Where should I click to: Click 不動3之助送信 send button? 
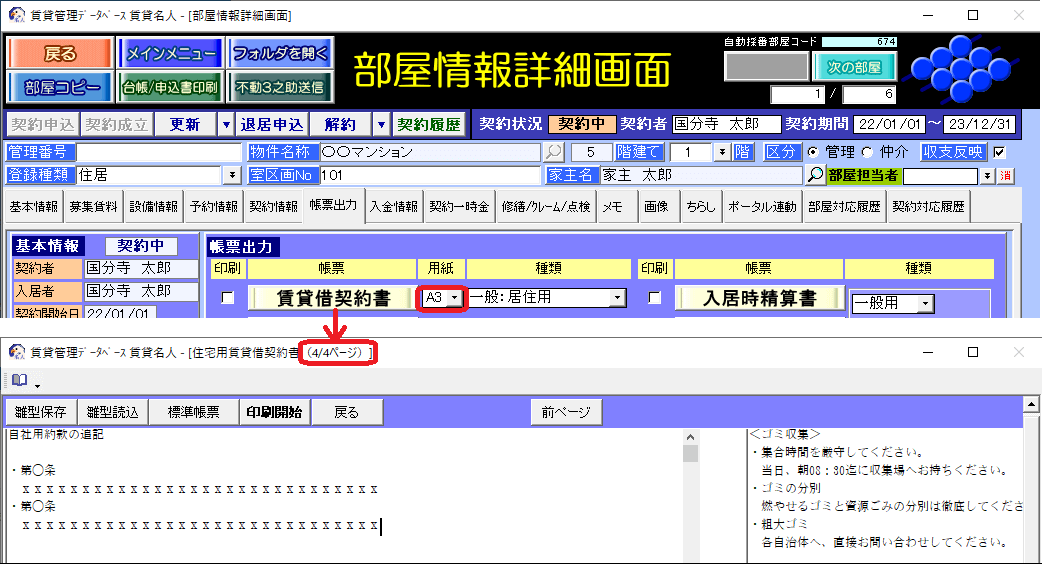tap(280, 88)
